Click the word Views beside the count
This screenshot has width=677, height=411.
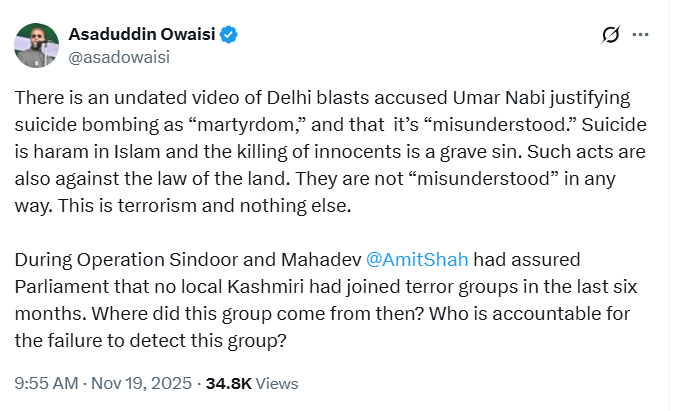277,383
